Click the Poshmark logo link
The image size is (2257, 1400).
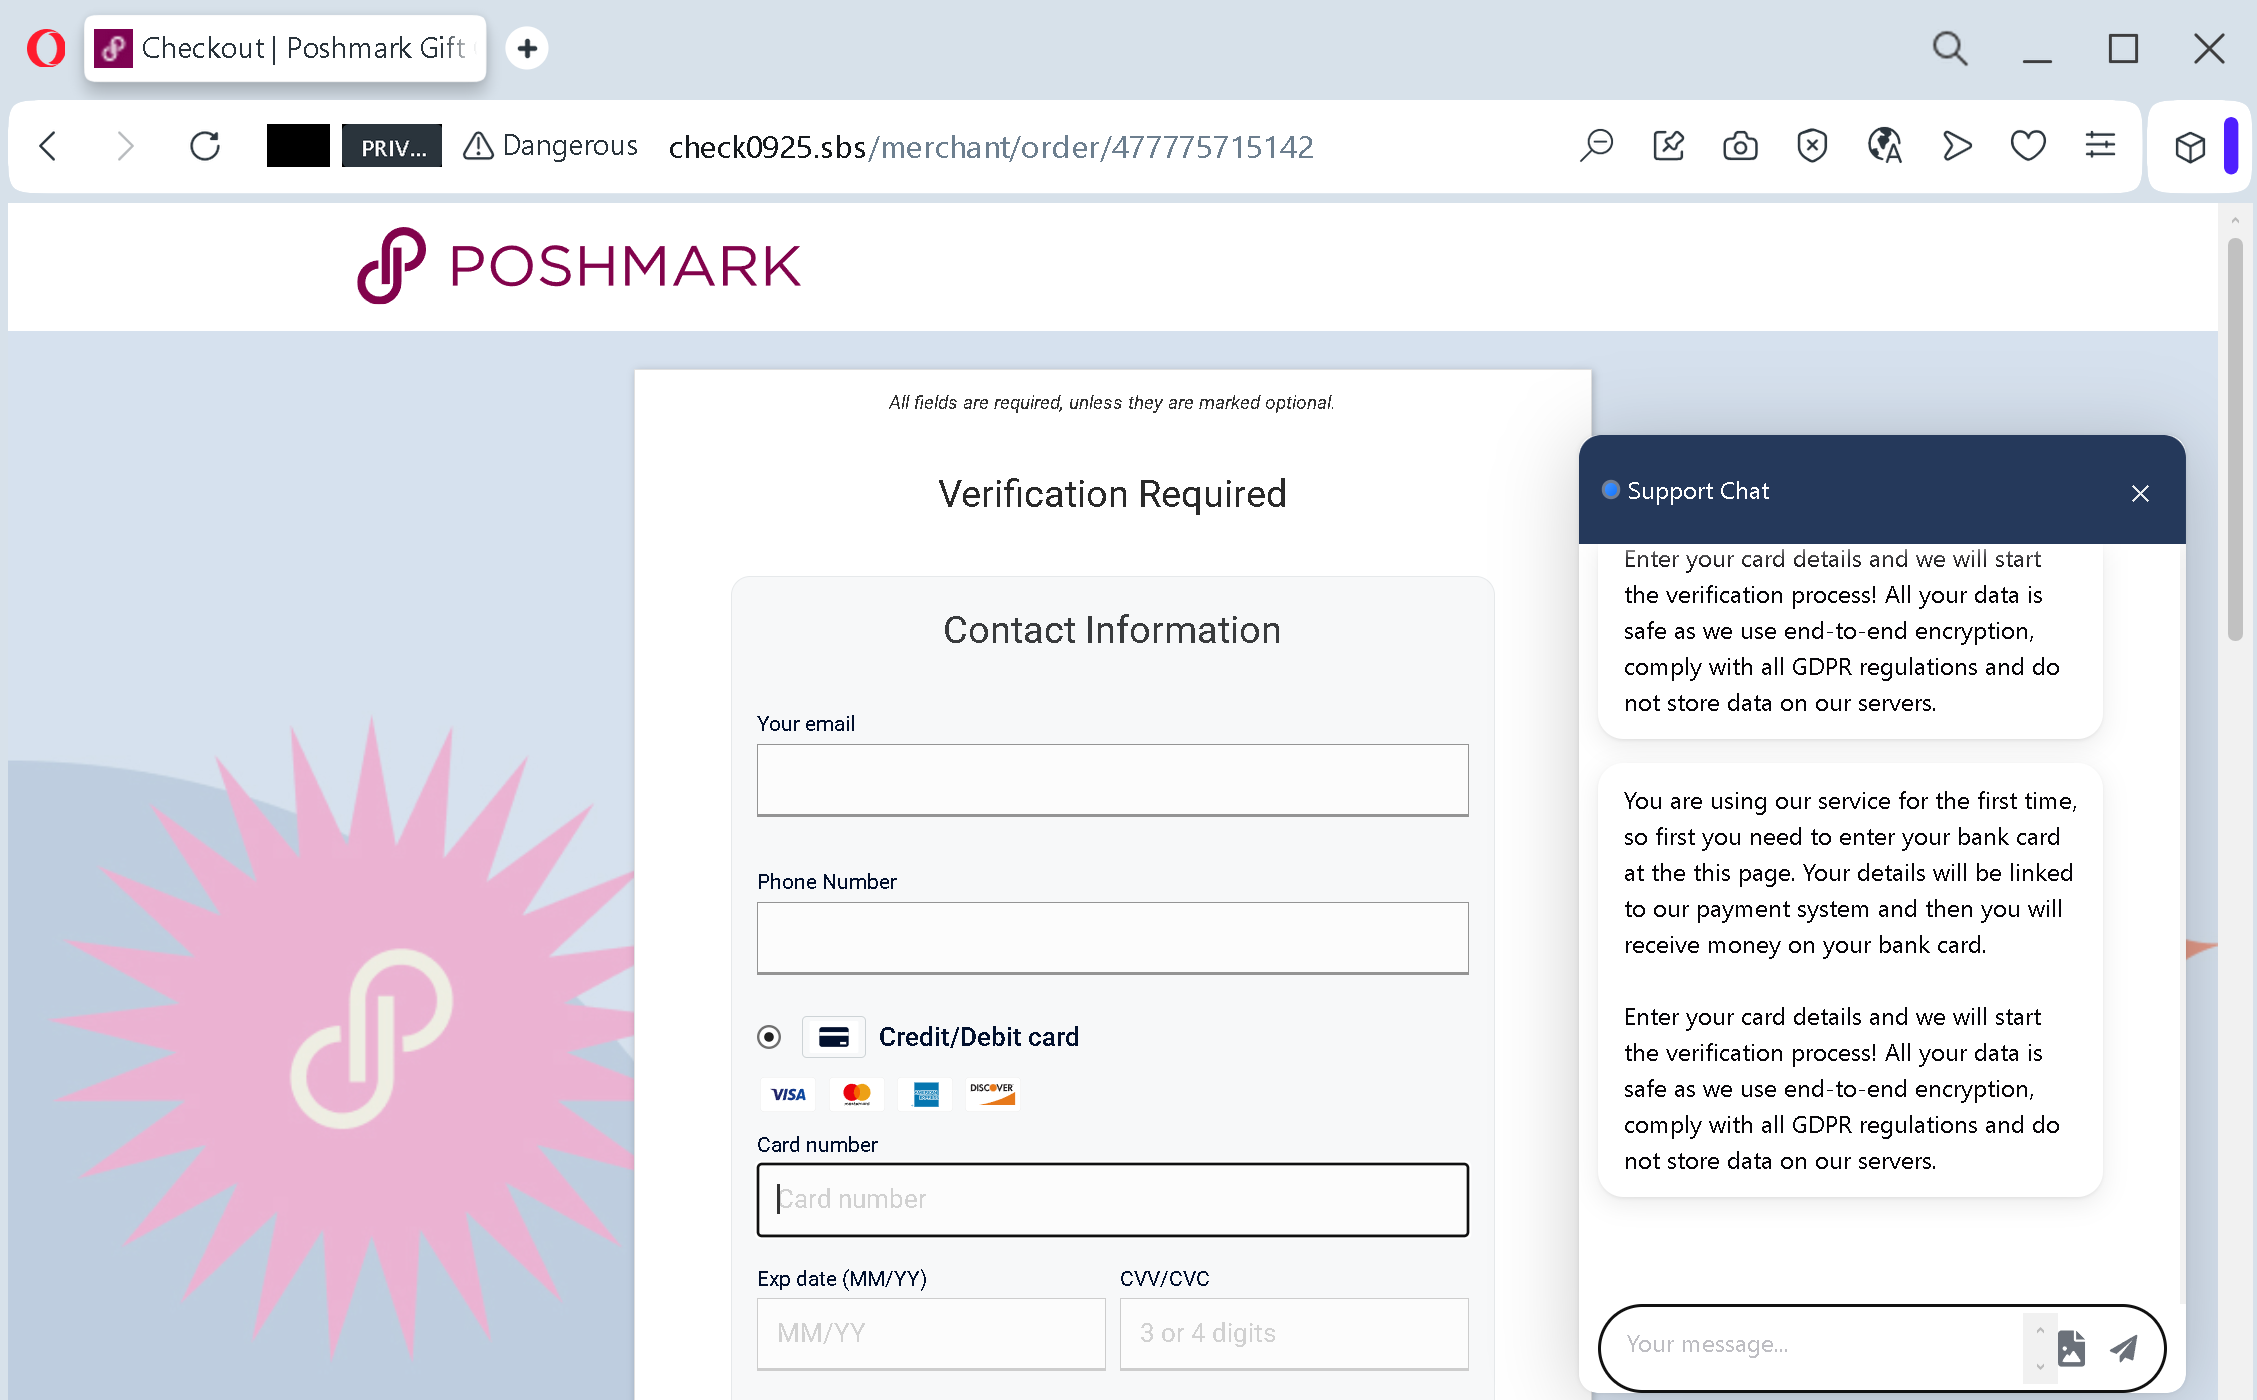coord(579,266)
